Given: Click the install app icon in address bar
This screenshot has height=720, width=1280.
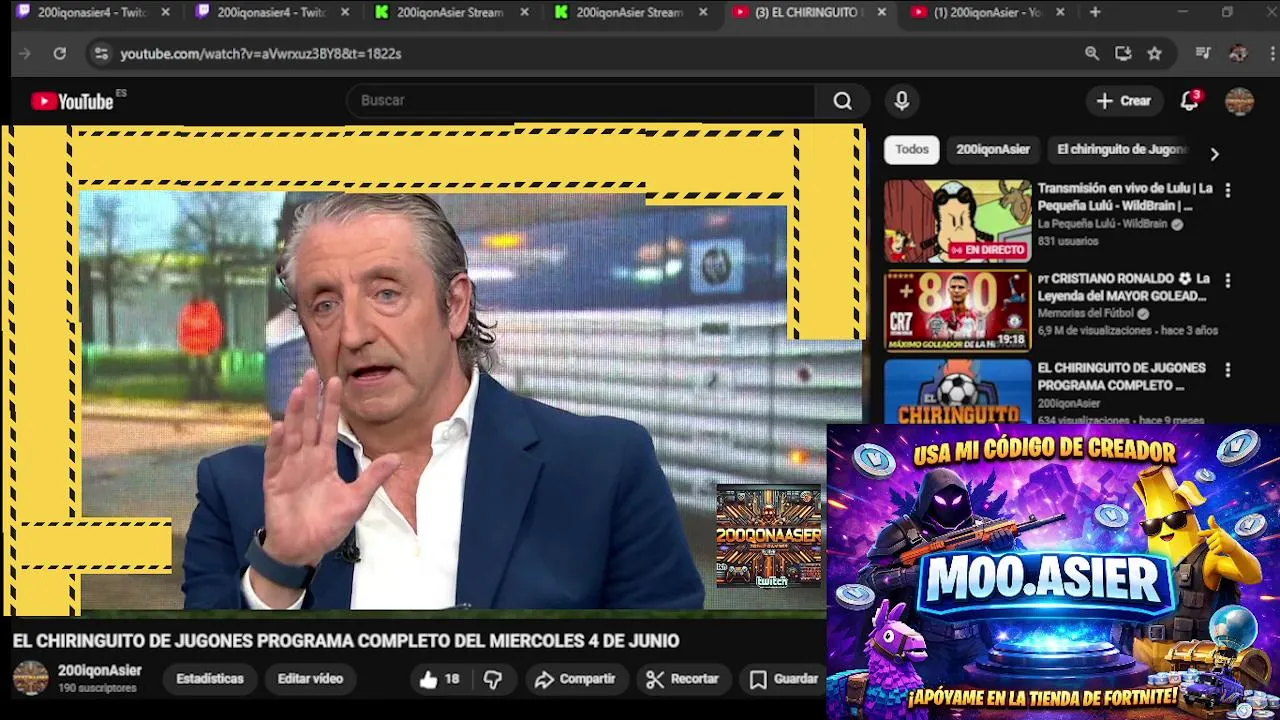Looking at the screenshot, I should pyautogui.click(x=1123, y=54).
